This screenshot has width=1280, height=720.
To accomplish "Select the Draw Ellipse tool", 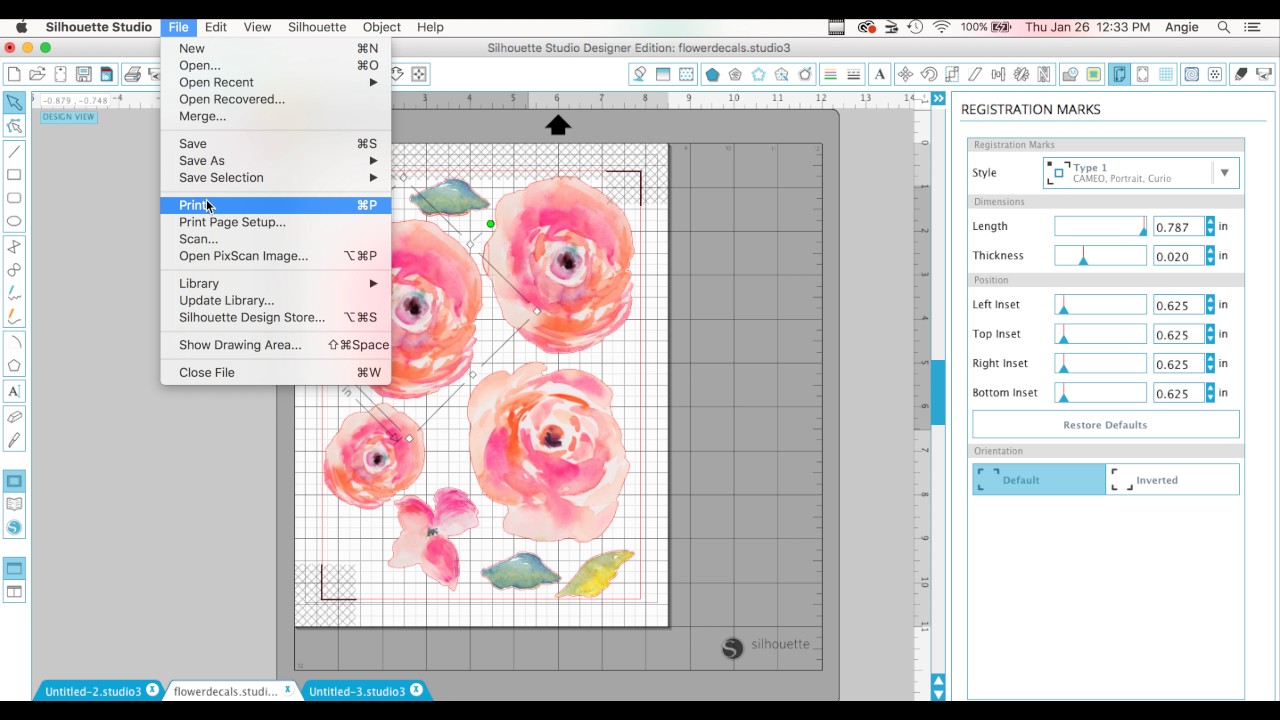I will [x=14, y=221].
